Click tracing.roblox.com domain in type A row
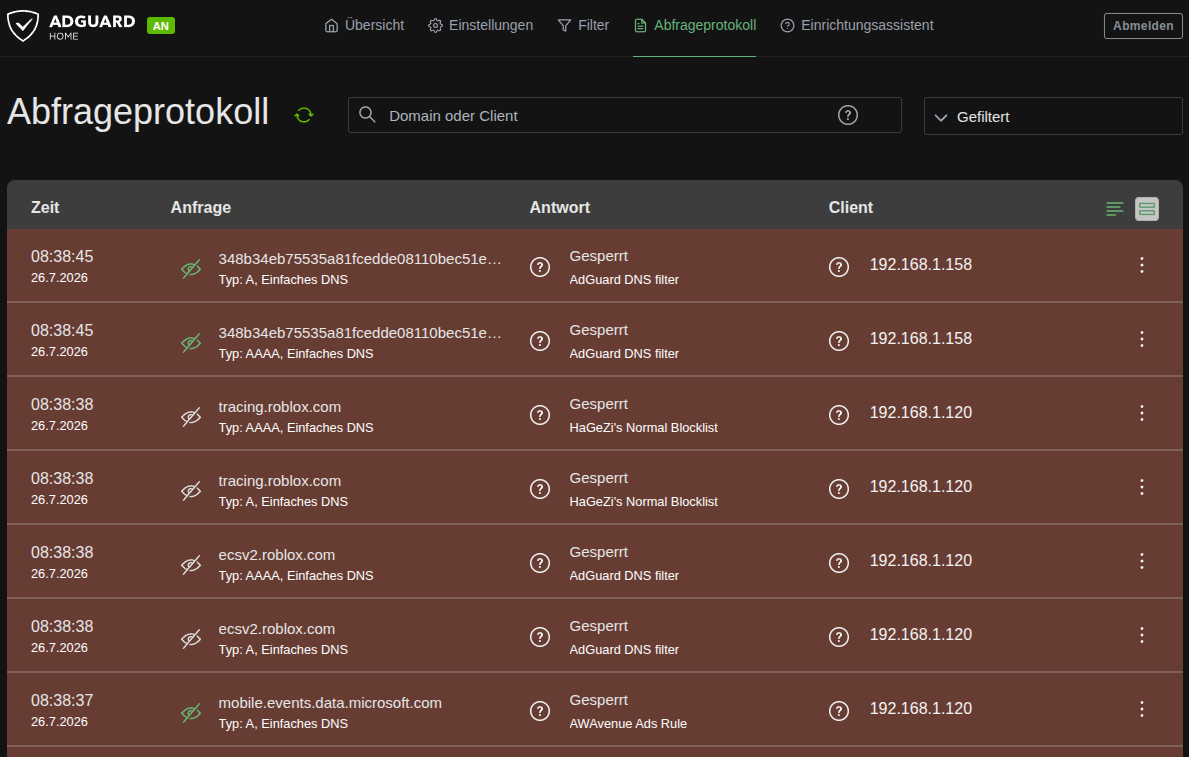 [280, 481]
